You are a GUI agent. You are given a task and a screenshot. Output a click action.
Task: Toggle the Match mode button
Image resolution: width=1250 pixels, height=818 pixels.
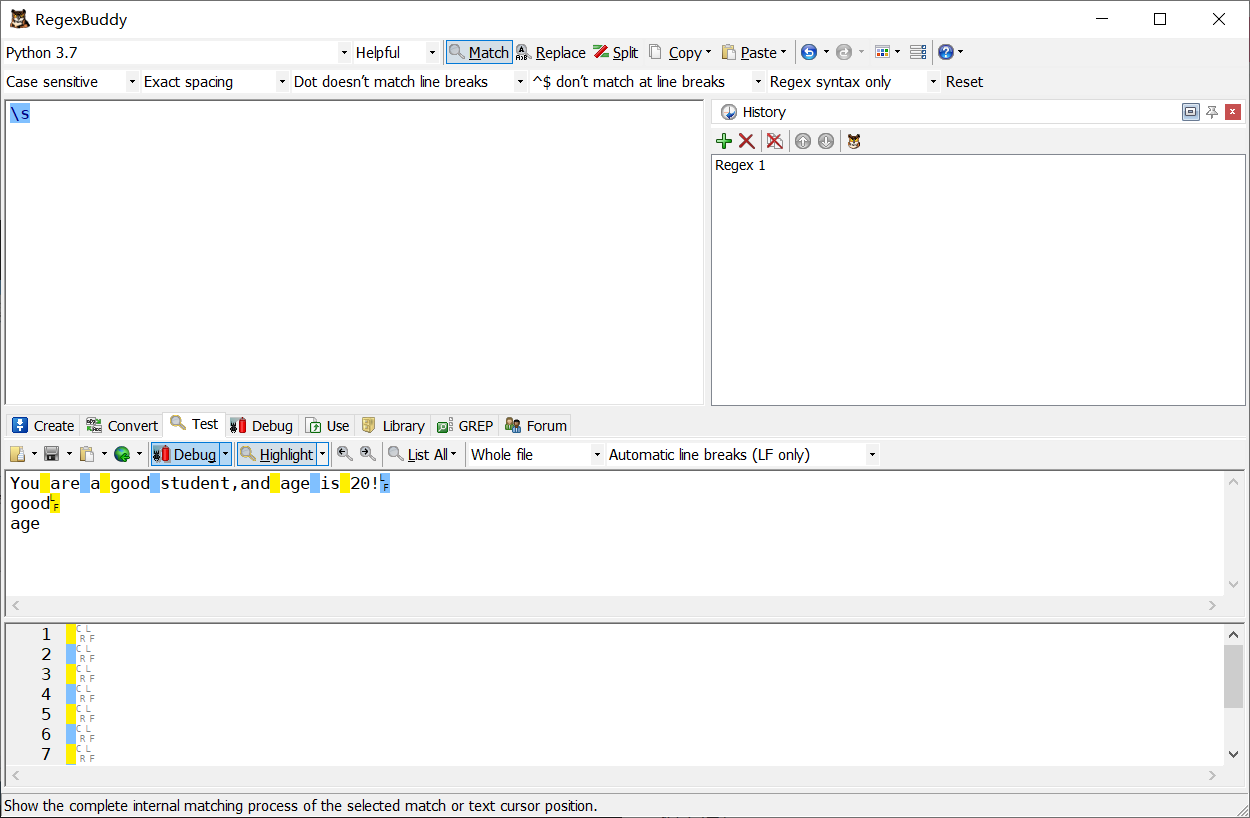coord(479,52)
